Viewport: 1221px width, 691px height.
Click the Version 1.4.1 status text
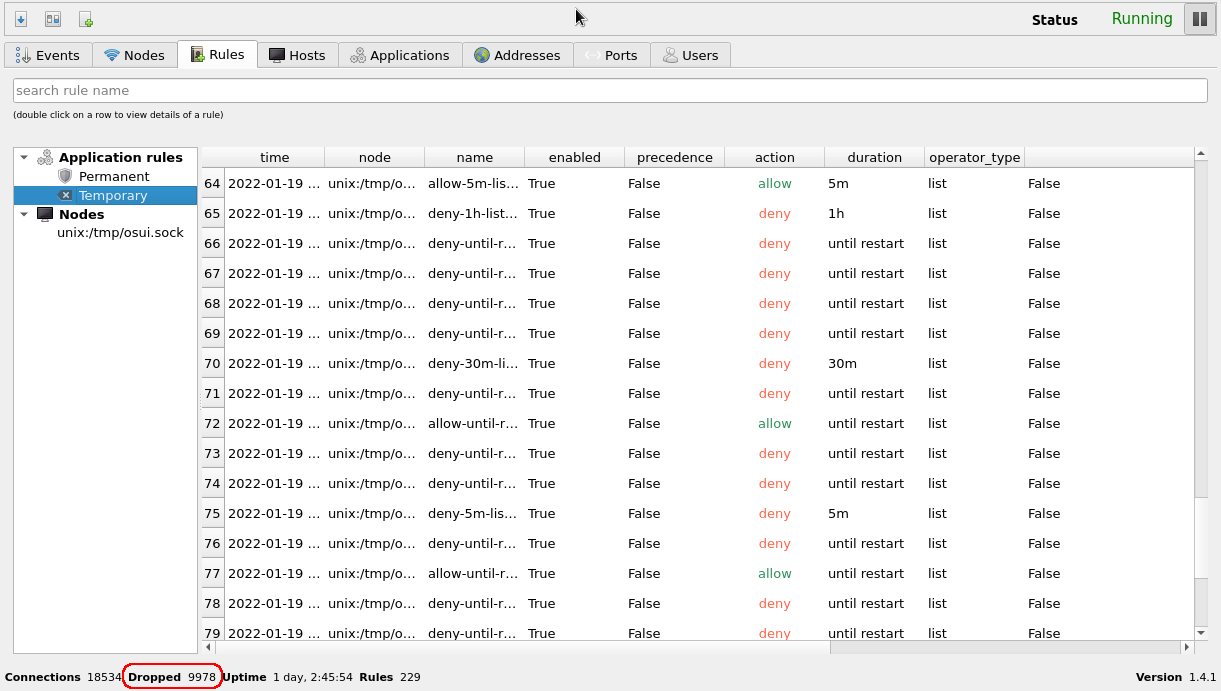tap(1176, 677)
